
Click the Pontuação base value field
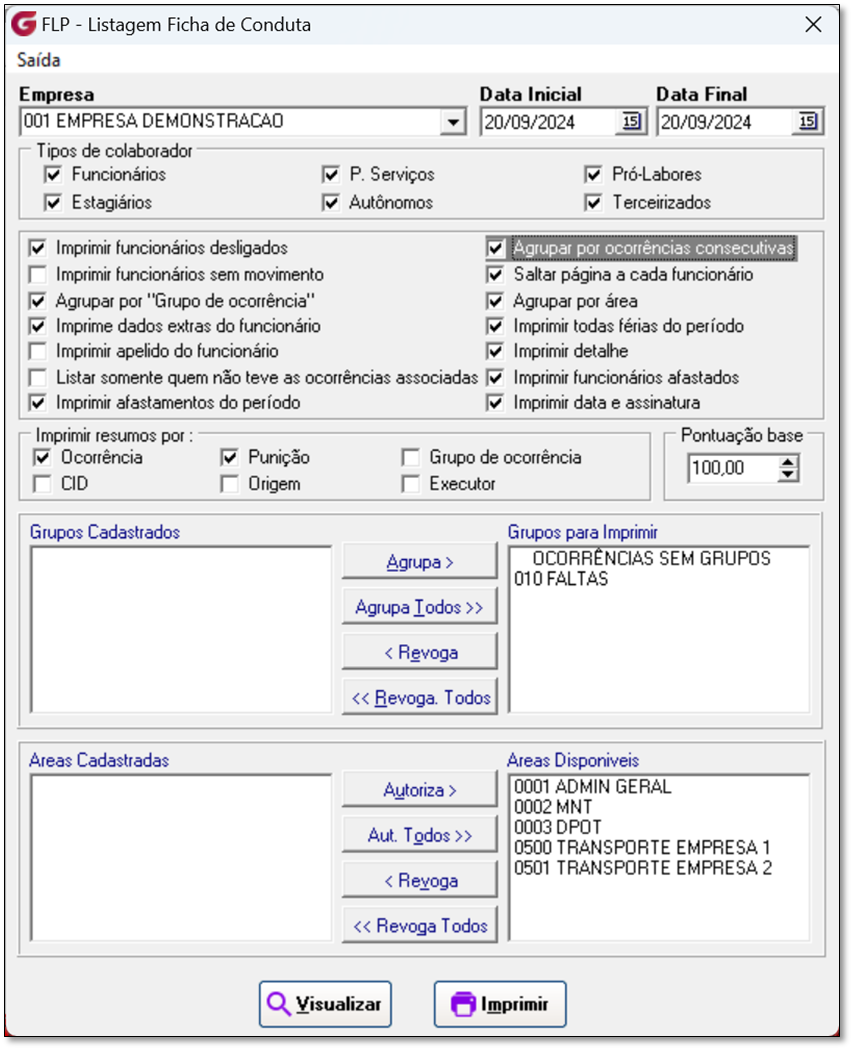pyautogui.click(x=733, y=468)
